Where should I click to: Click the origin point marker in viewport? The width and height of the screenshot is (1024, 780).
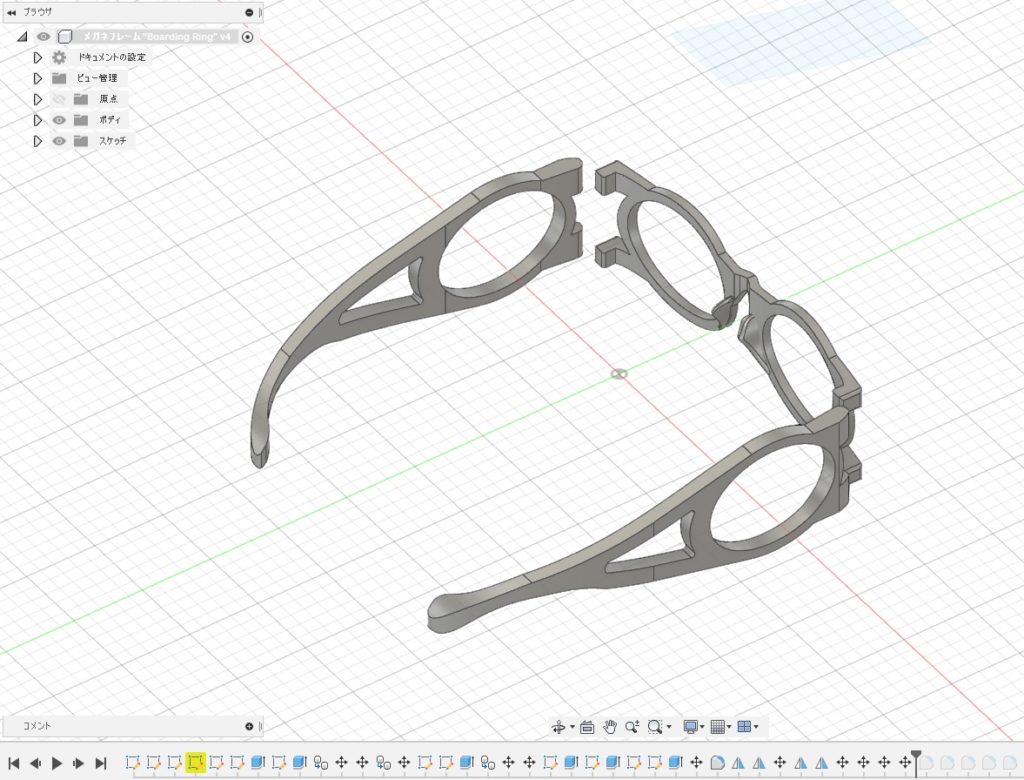pyautogui.click(x=619, y=374)
